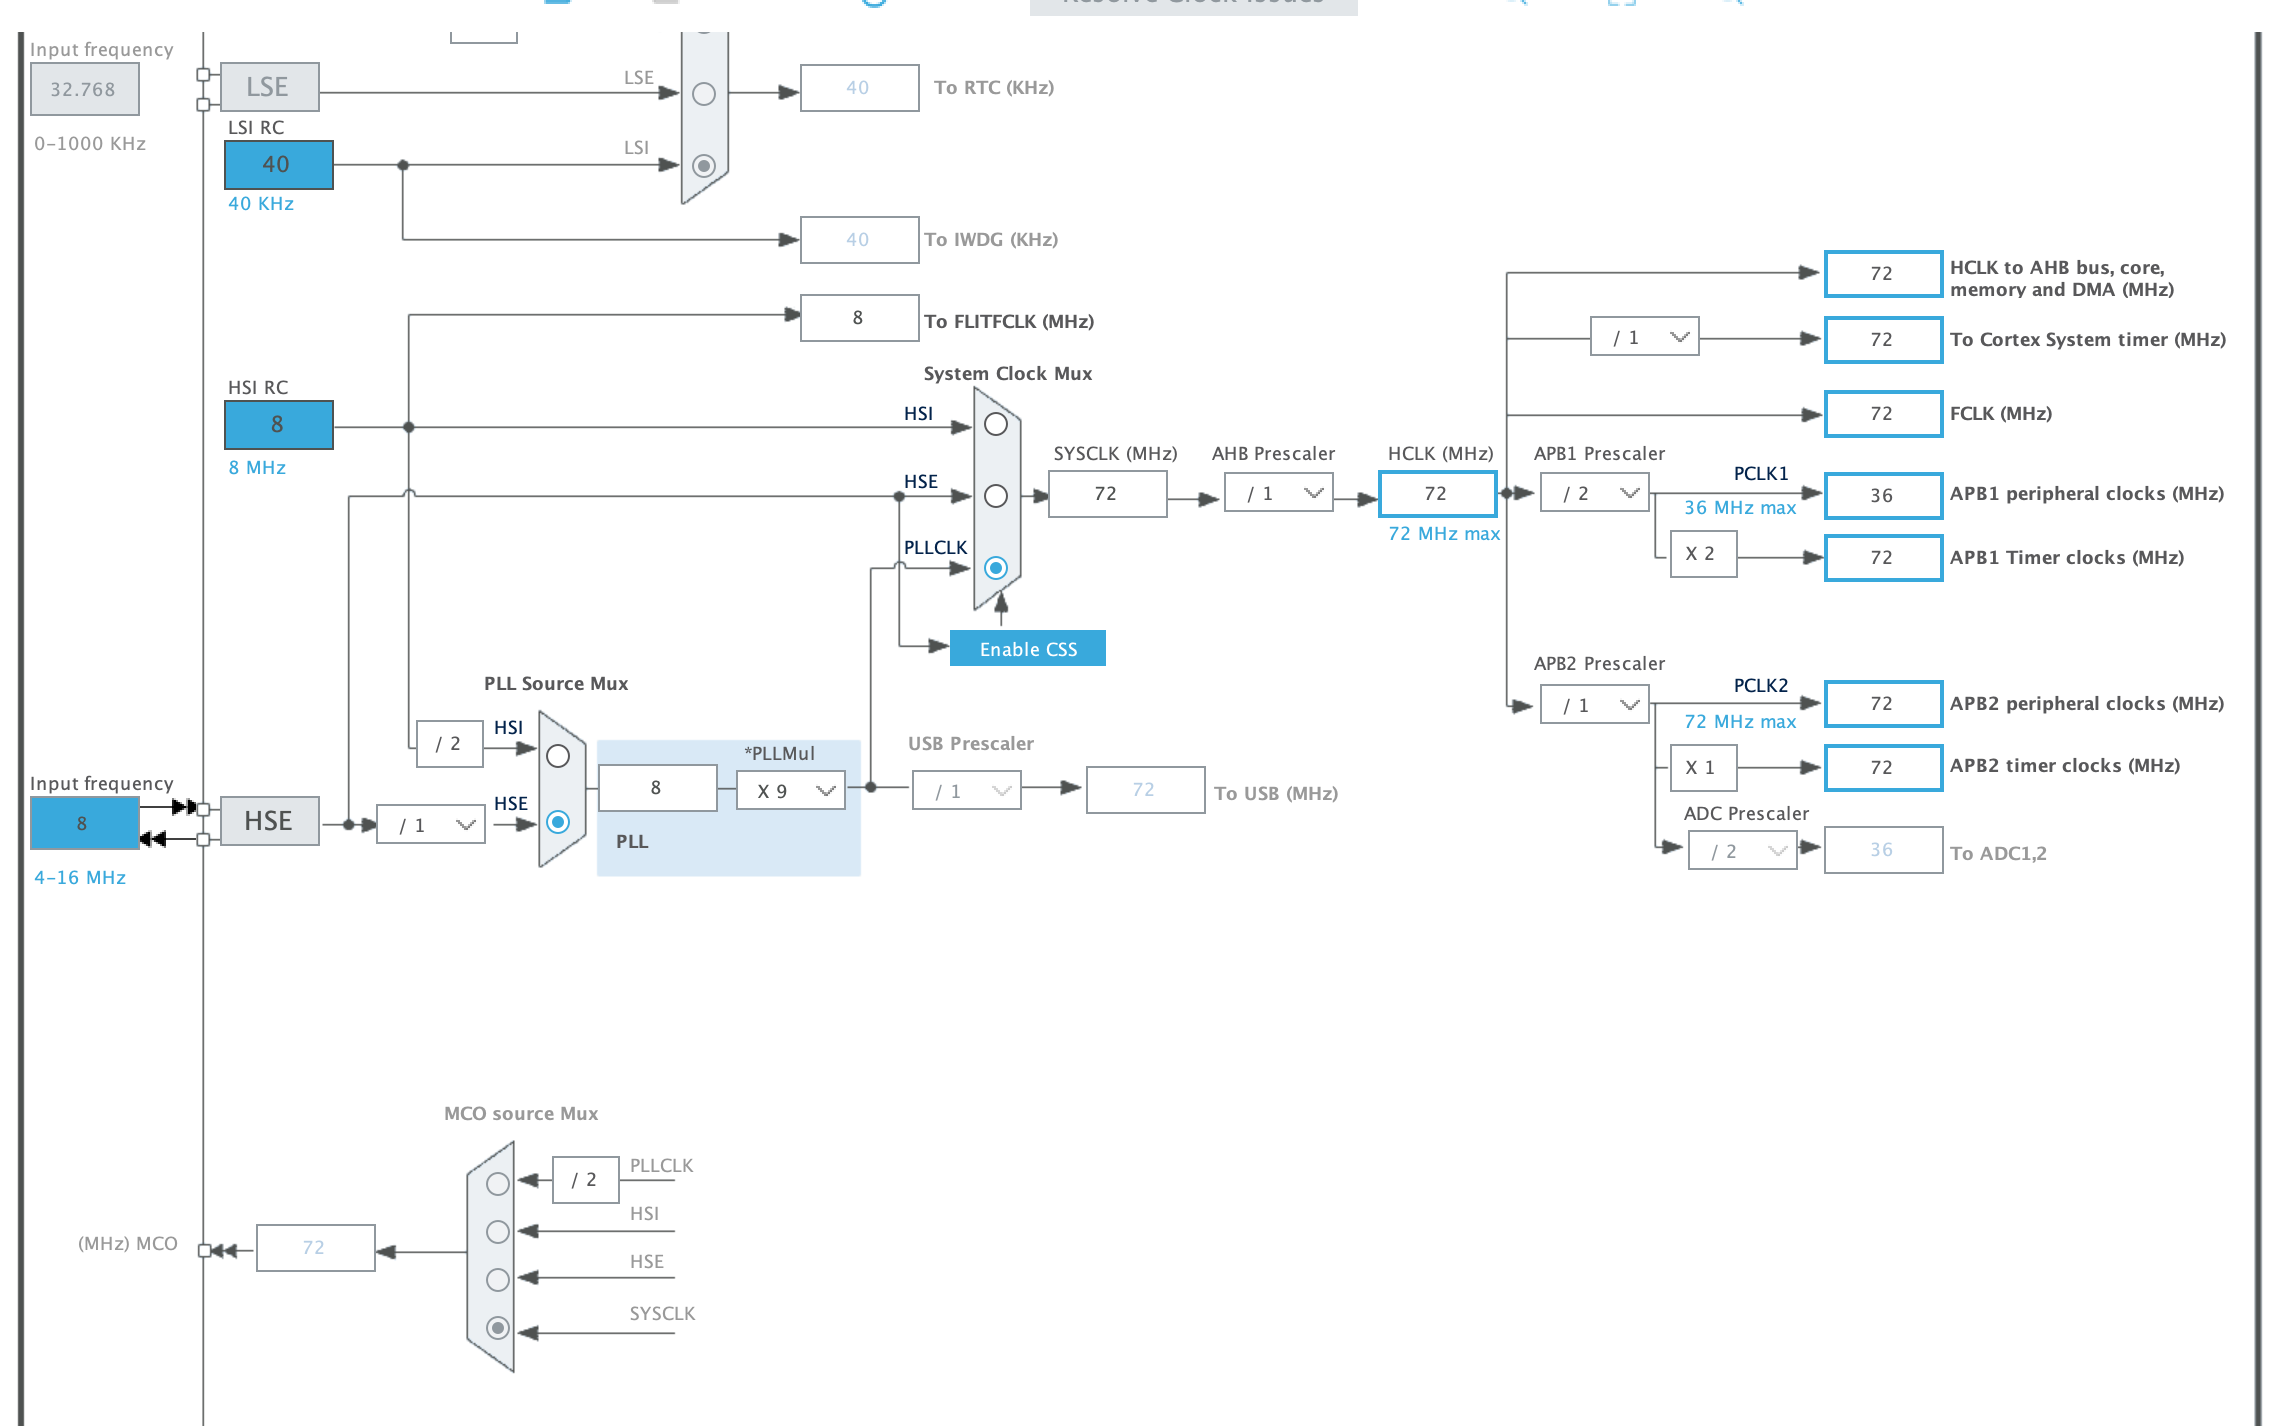Screen dimensions: 2280x1426
Task: Open the ADC Prescaler dropdown
Action: click(x=1743, y=851)
